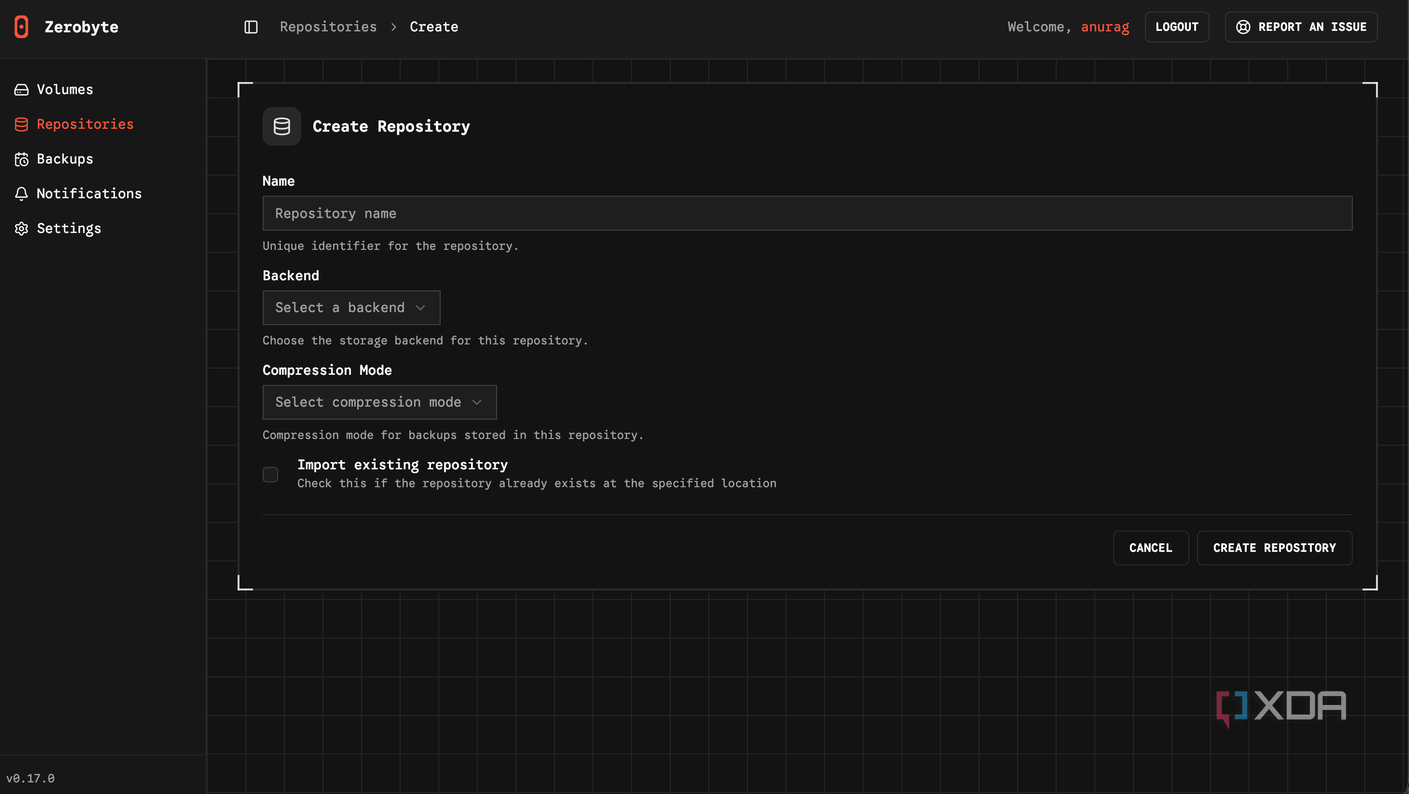The width and height of the screenshot is (1409, 794).
Task: Click the Zerobyte logo icon
Action: [21, 27]
